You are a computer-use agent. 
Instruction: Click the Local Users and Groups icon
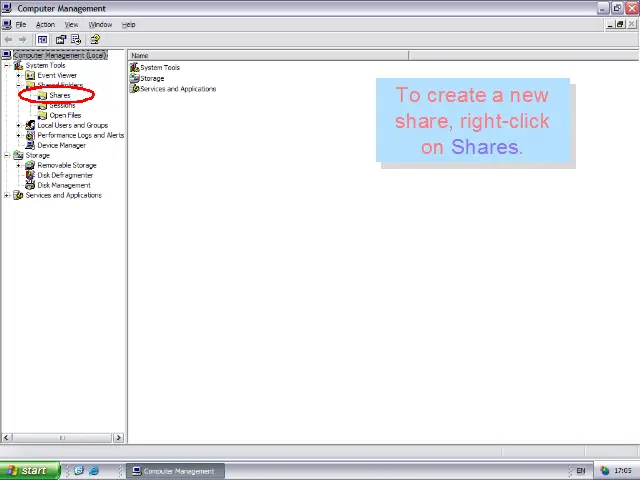coord(30,125)
